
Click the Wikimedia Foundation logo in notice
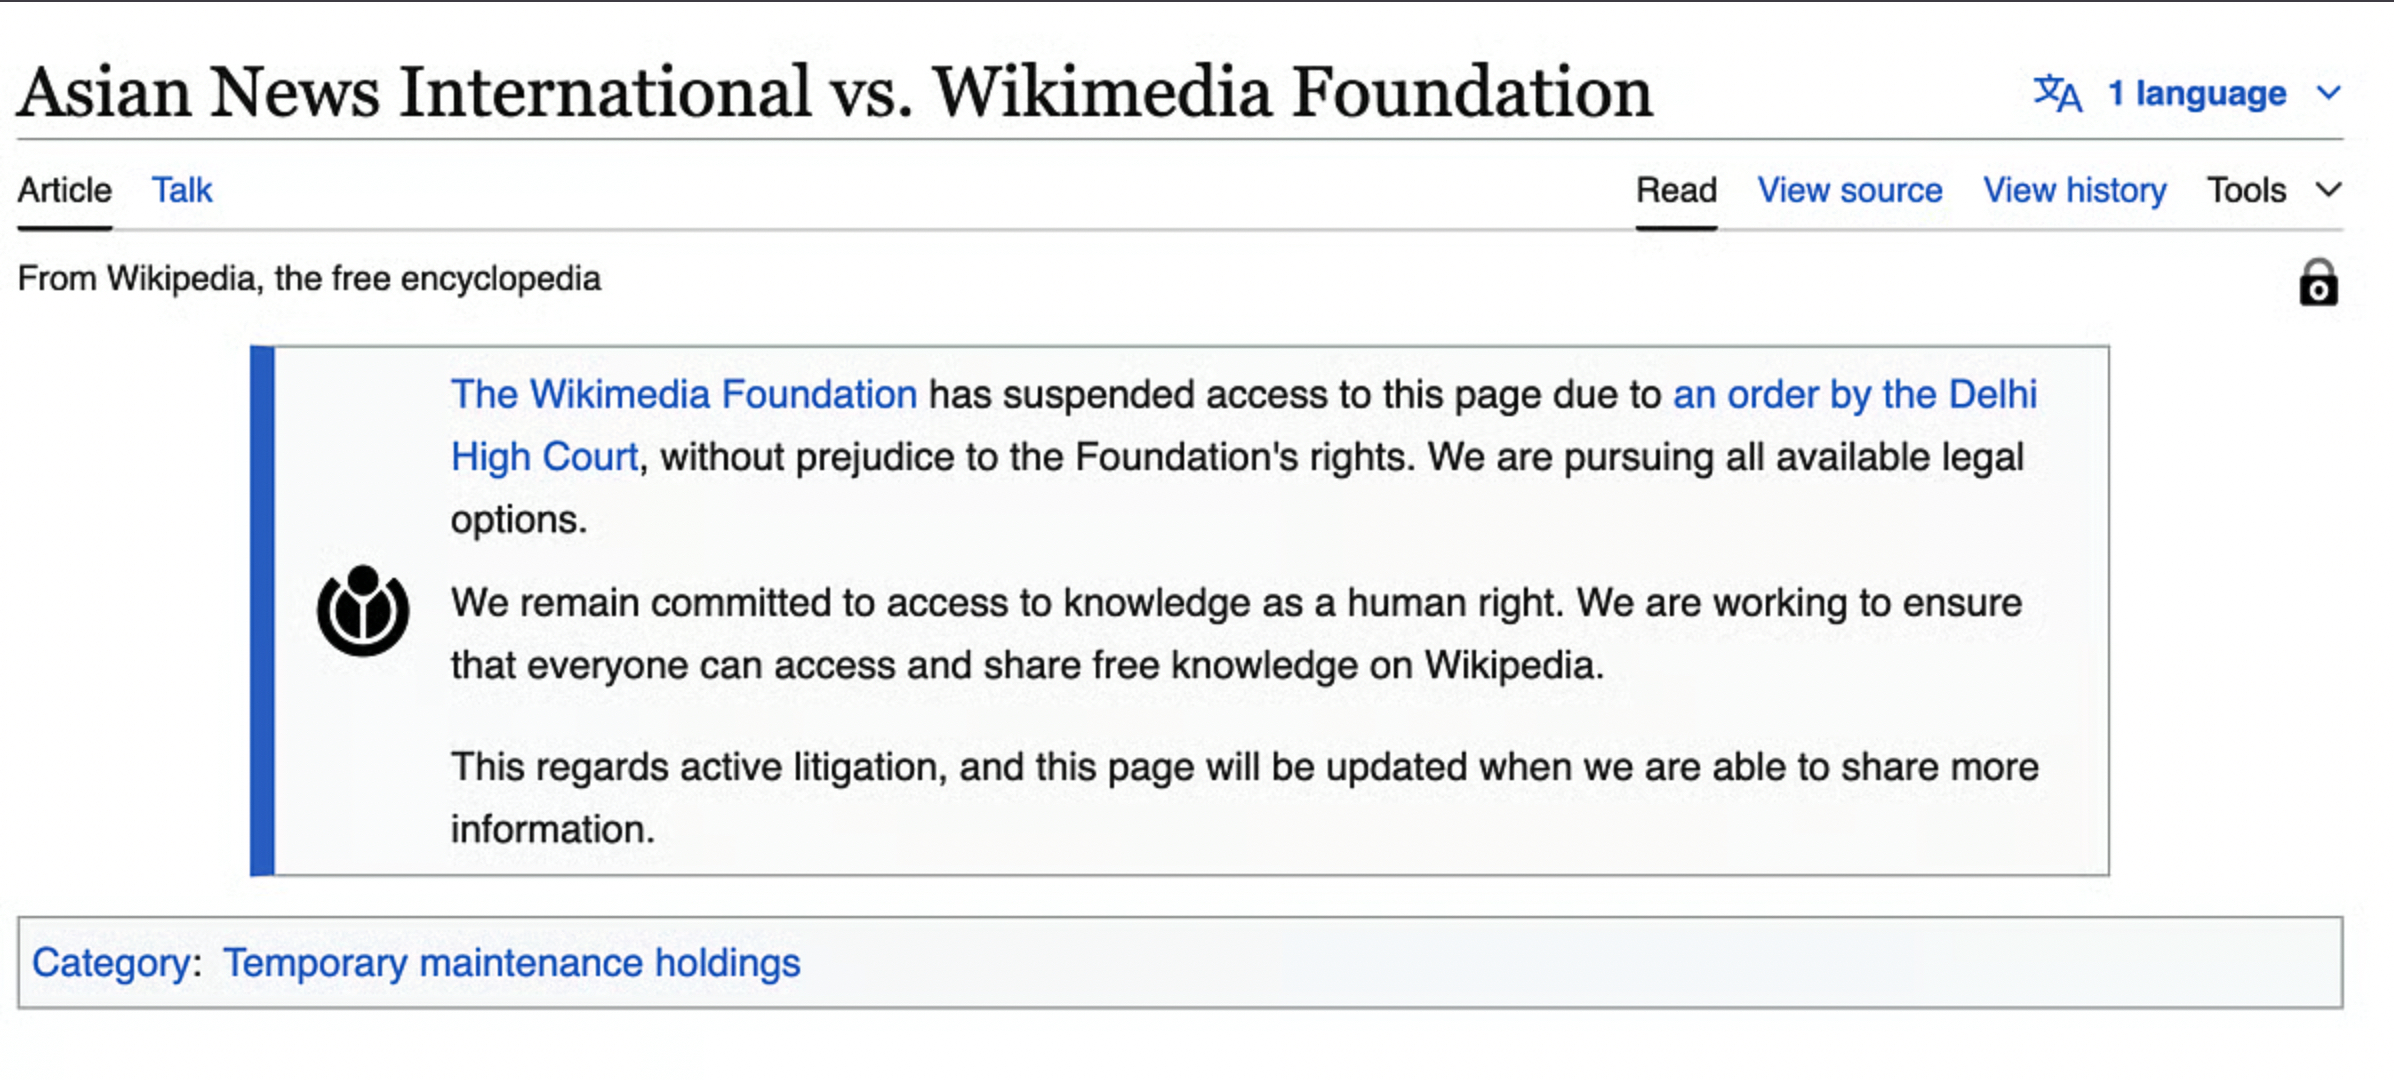pyautogui.click(x=363, y=610)
